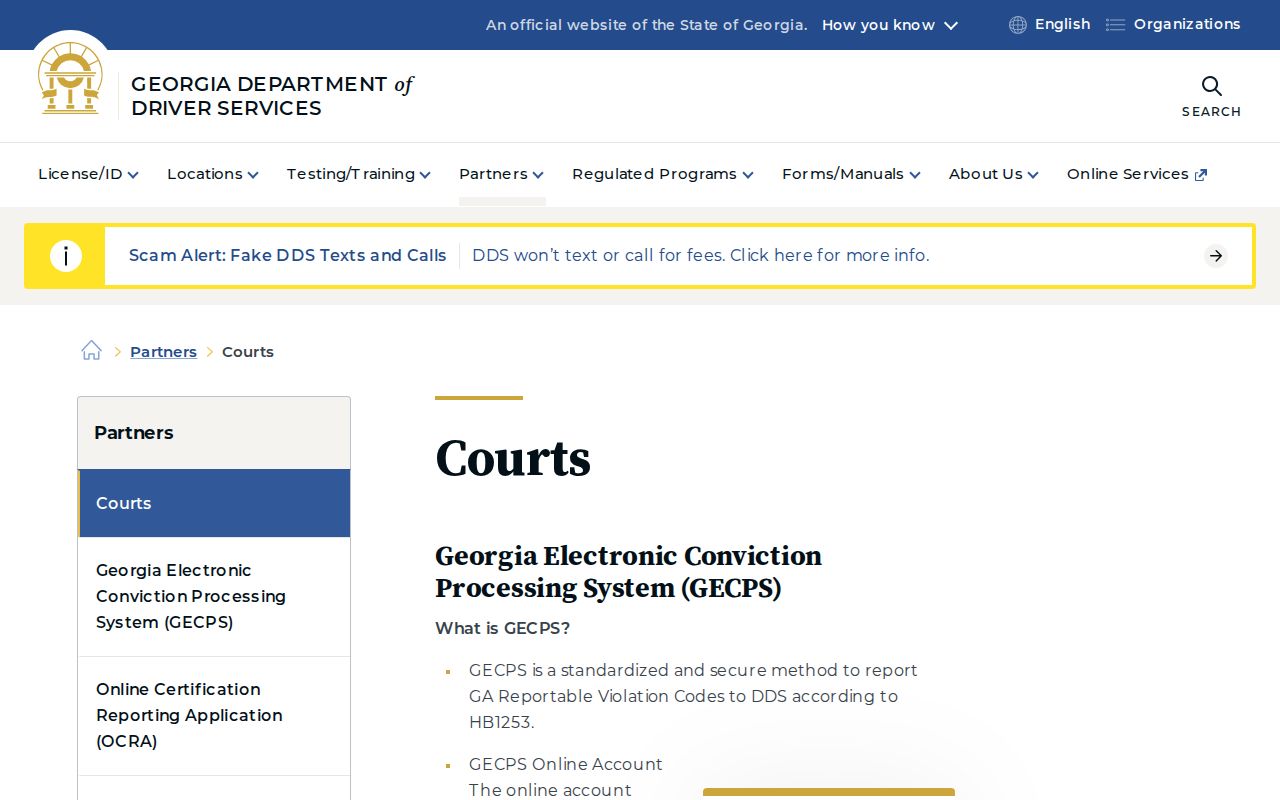Click the Partners breadcrumb link
The width and height of the screenshot is (1280, 800).
pos(163,352)
